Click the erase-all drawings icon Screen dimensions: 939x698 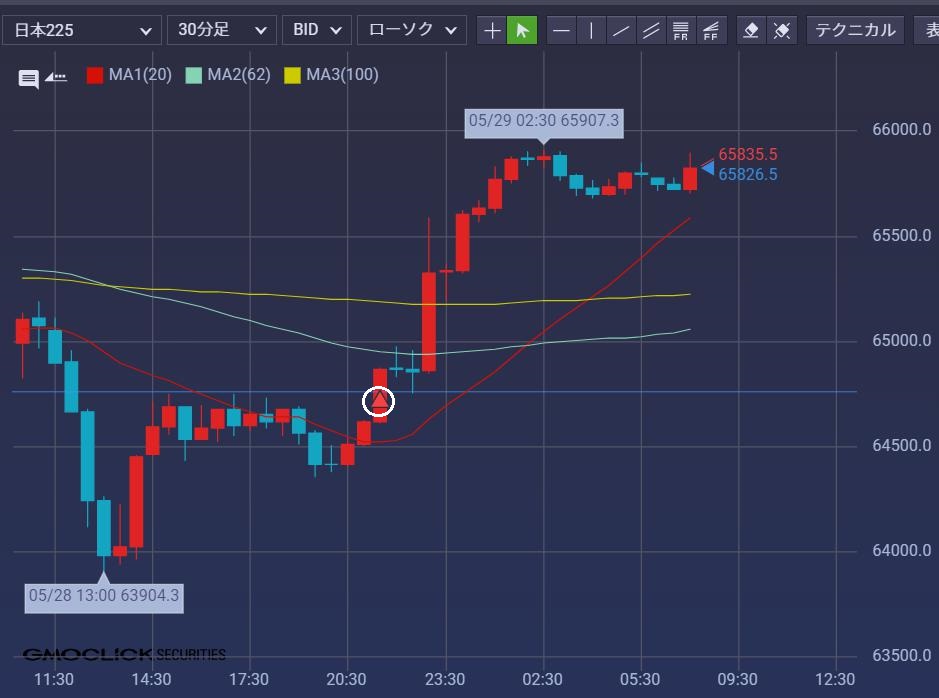click(782, 30)
